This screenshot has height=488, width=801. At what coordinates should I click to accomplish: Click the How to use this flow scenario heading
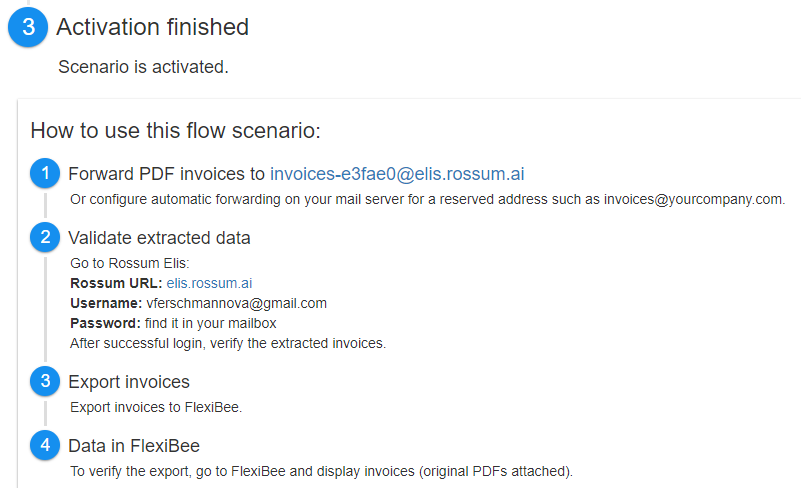[x=175, y=131]
